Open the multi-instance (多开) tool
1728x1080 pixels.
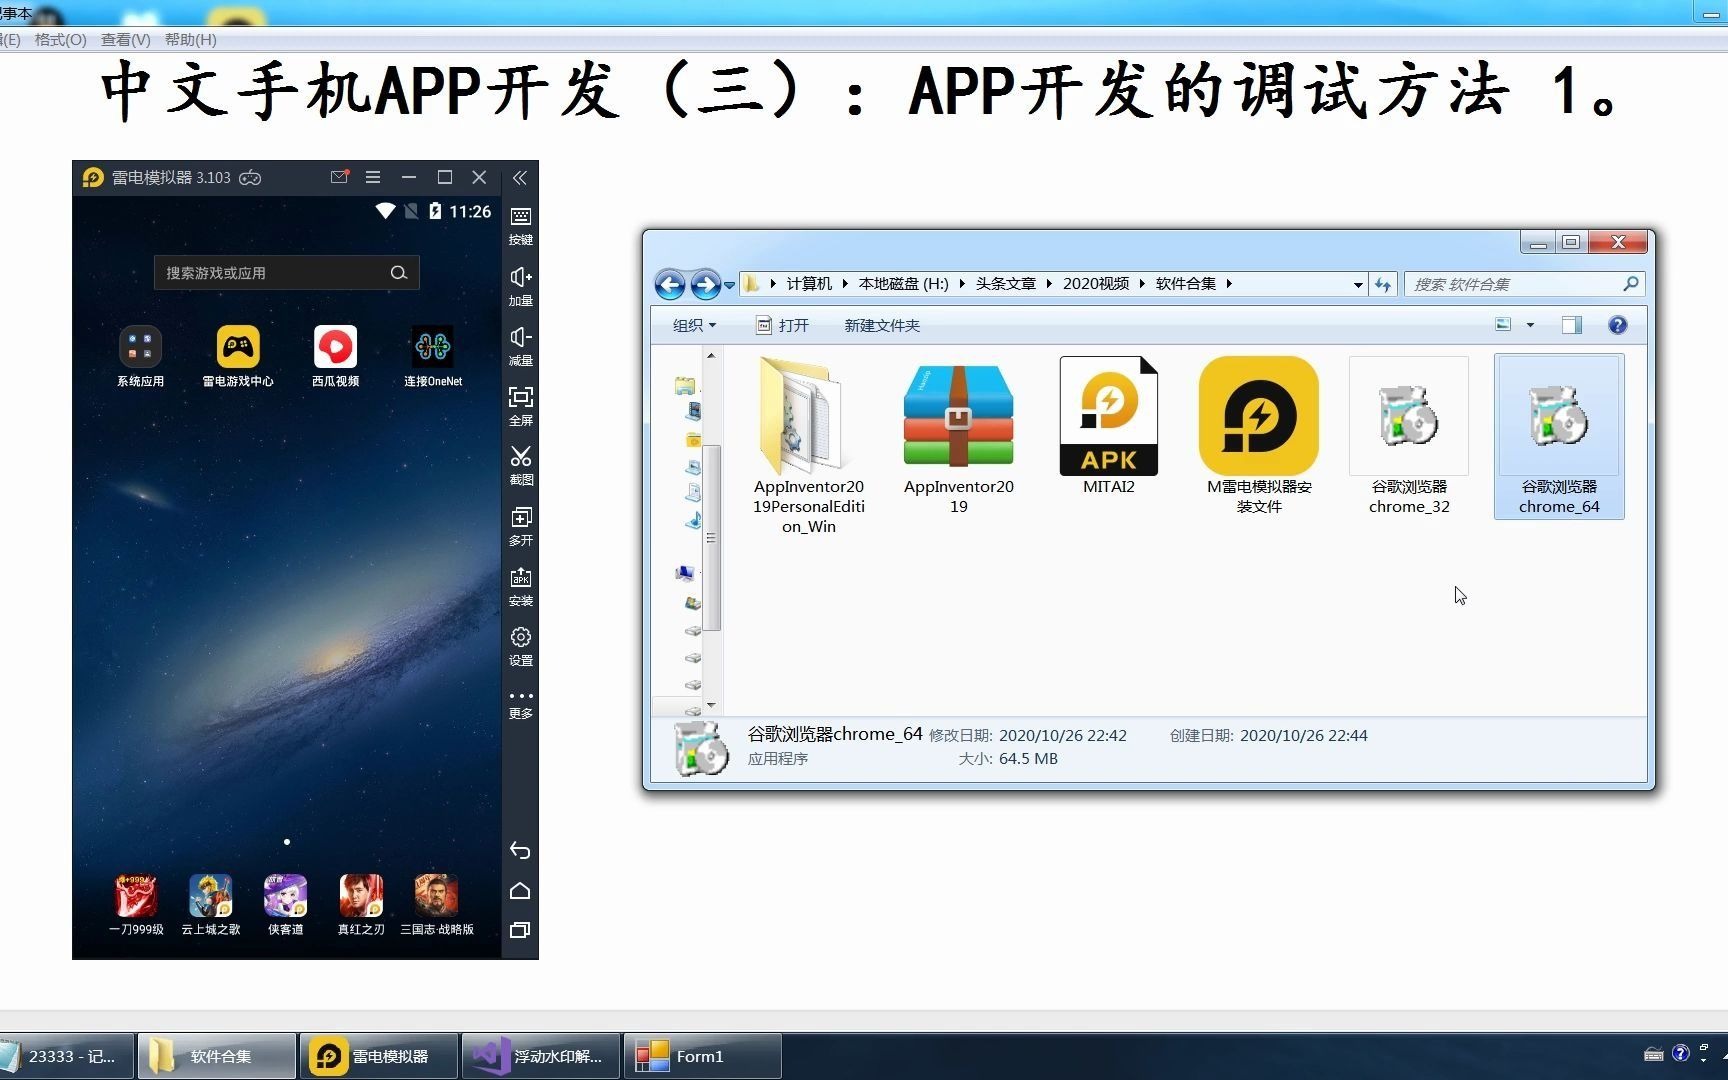click(x=521, y=526)
